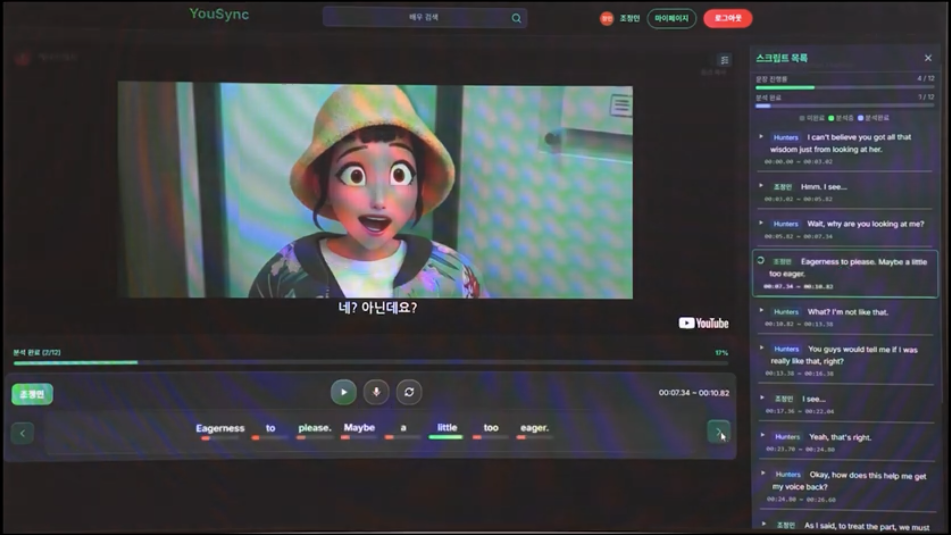
Task: Expand "Okay, how does this help me" row
Action: tap(764, 473)
